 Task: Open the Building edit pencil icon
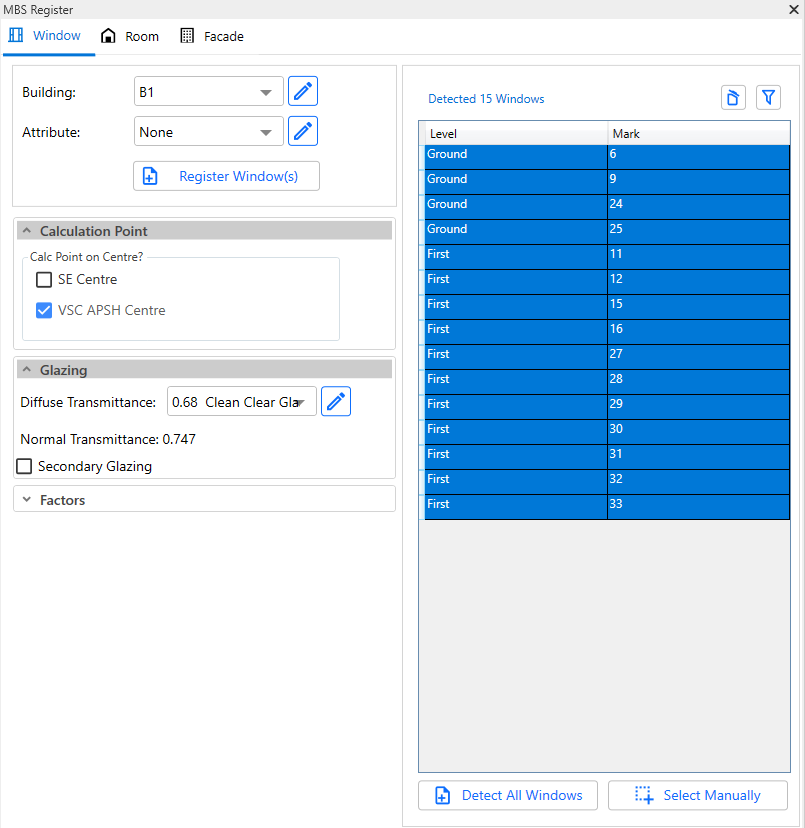302,91
